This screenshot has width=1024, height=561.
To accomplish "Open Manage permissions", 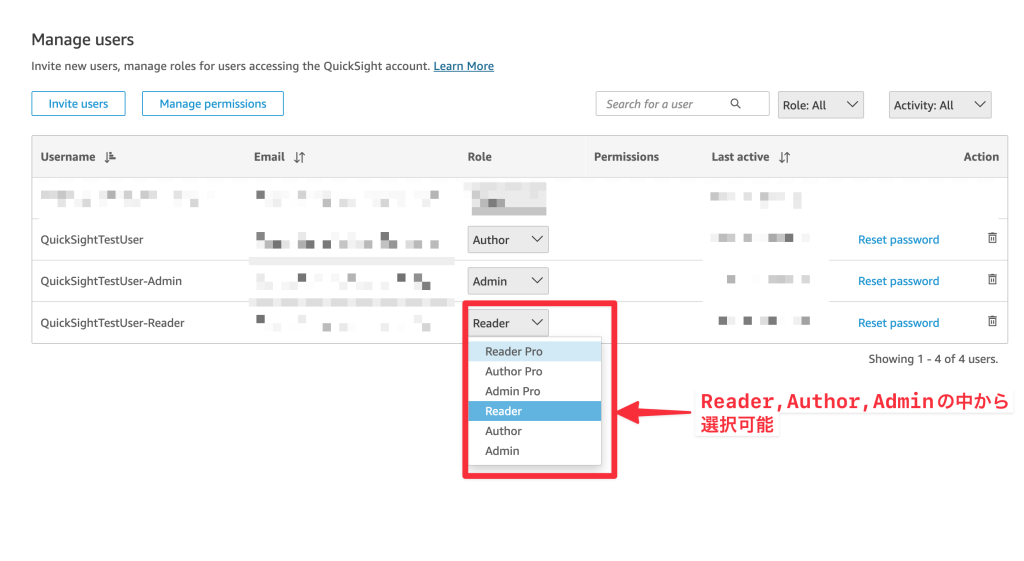I will [213, 104].
